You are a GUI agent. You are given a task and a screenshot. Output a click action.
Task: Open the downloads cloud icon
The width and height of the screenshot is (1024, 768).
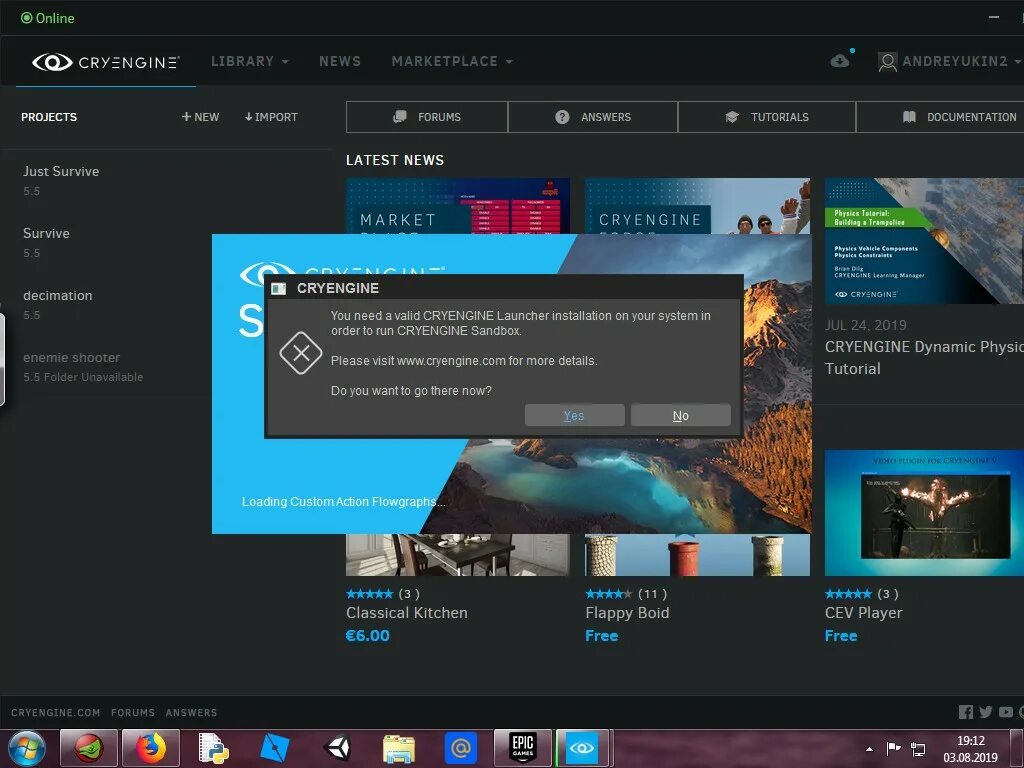(840, 61)
